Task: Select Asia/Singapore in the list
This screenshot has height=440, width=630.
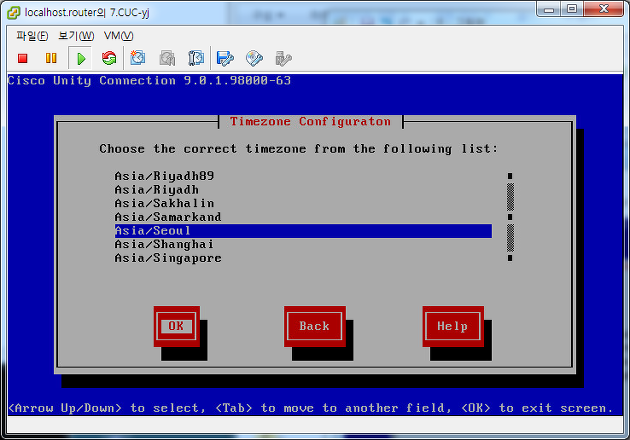Action: (303, 258)
